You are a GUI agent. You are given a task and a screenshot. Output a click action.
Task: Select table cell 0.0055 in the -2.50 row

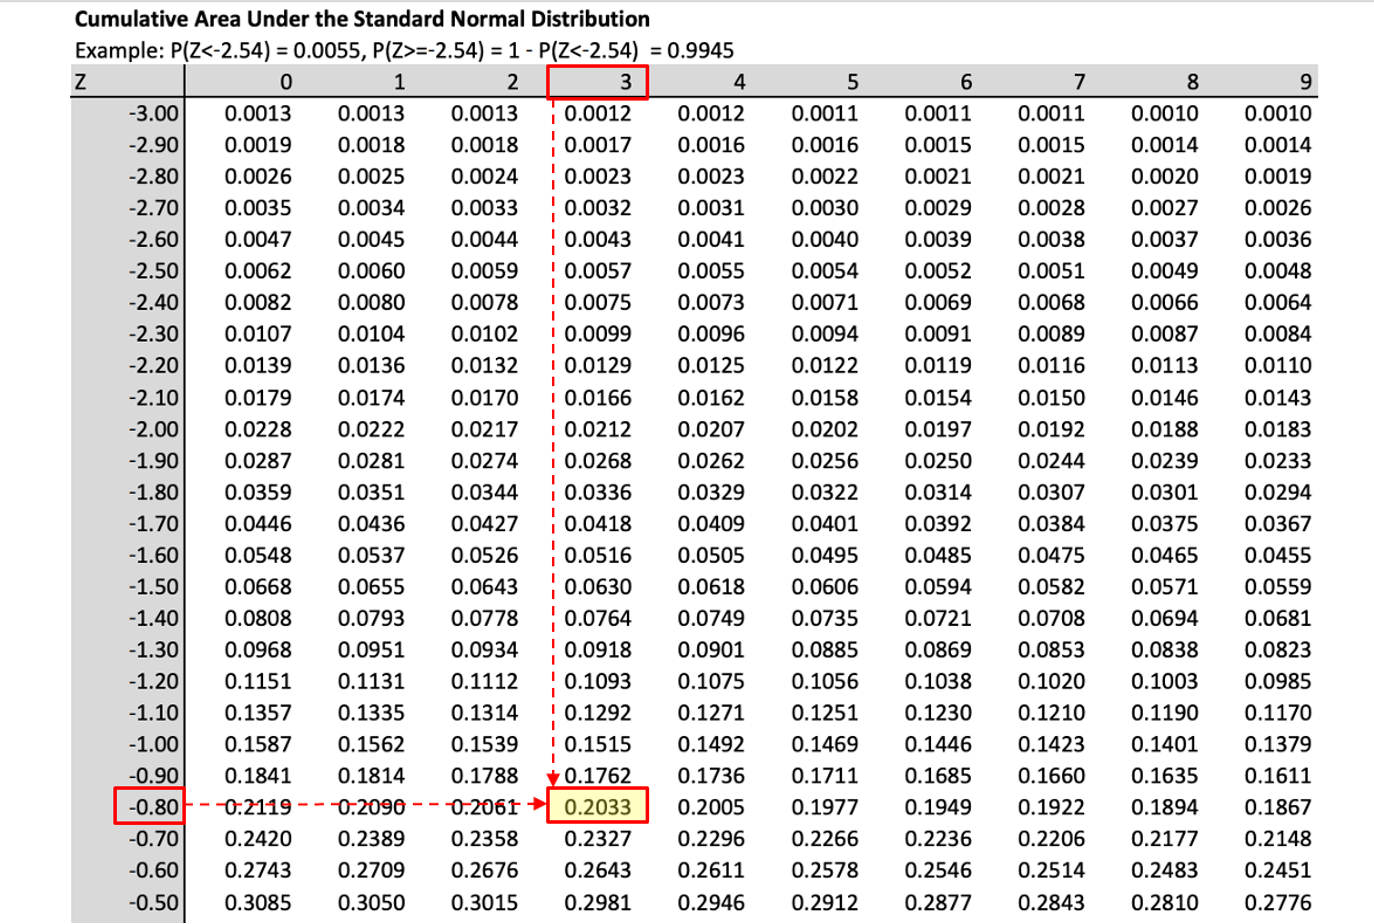click(x=711, y=271)
